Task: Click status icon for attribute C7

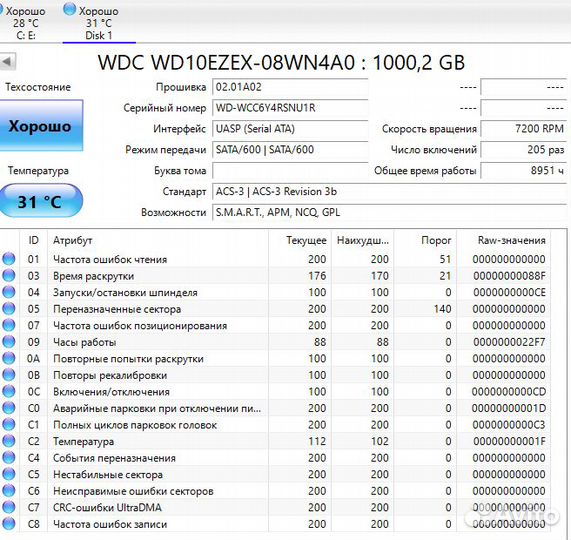Action: [x=9, y=507]
